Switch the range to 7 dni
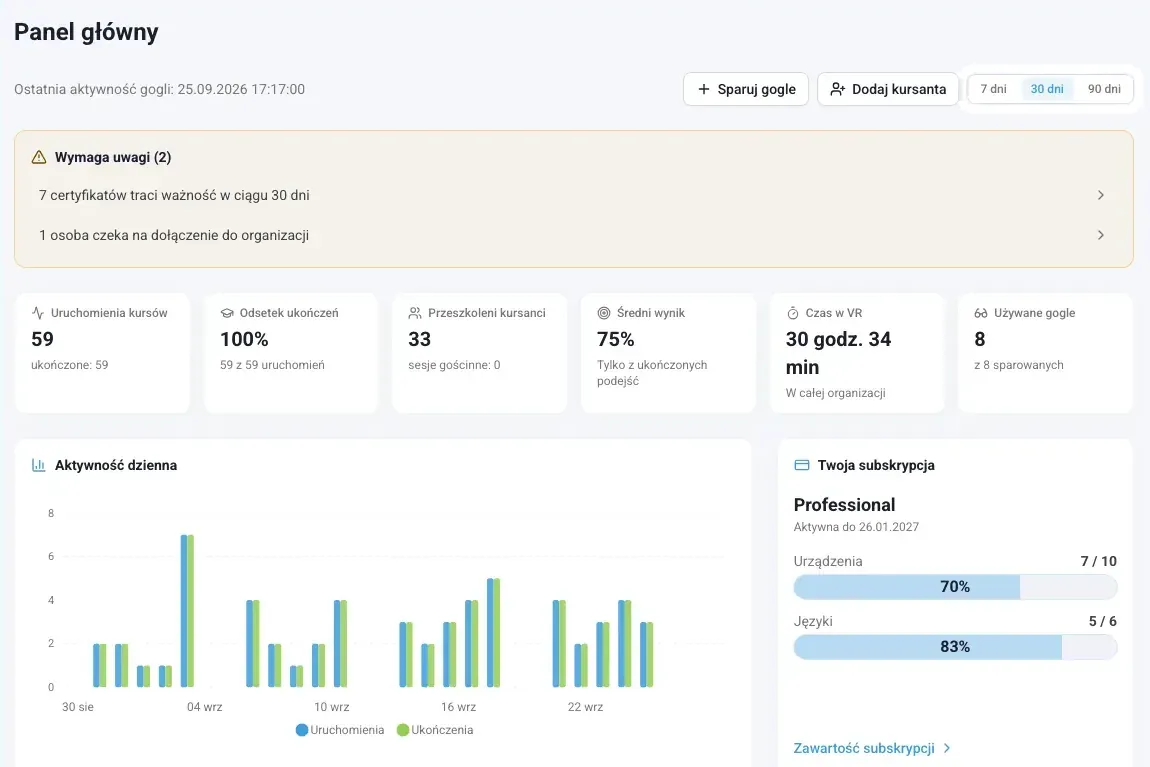The width and height of the screenshot is (1150, 767). [x=993, y=89]
